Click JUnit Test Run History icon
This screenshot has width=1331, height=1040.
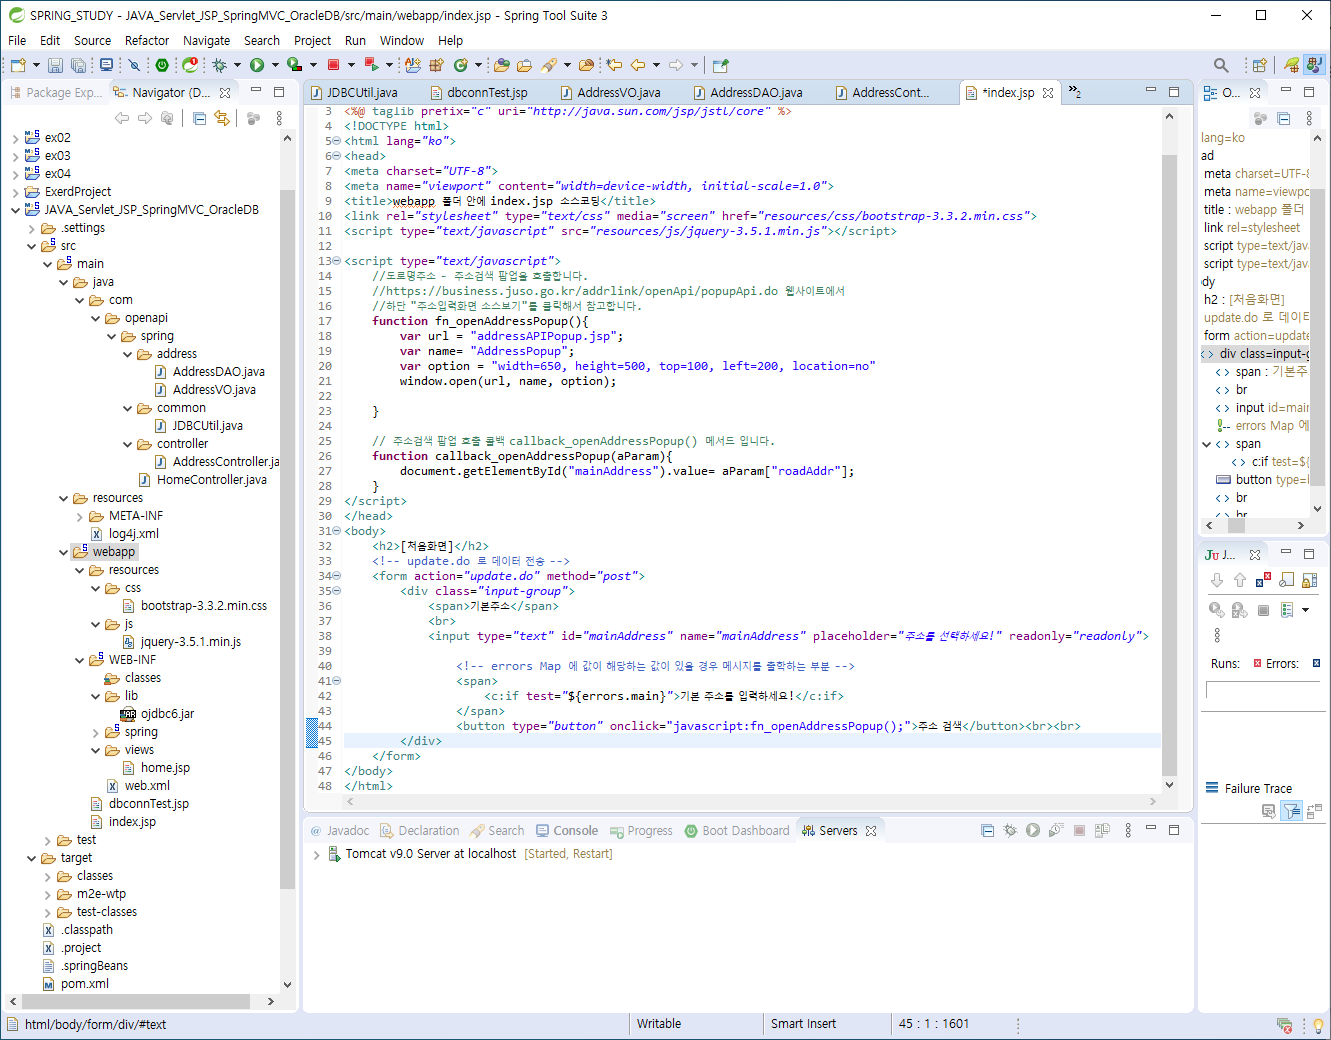1287,610
